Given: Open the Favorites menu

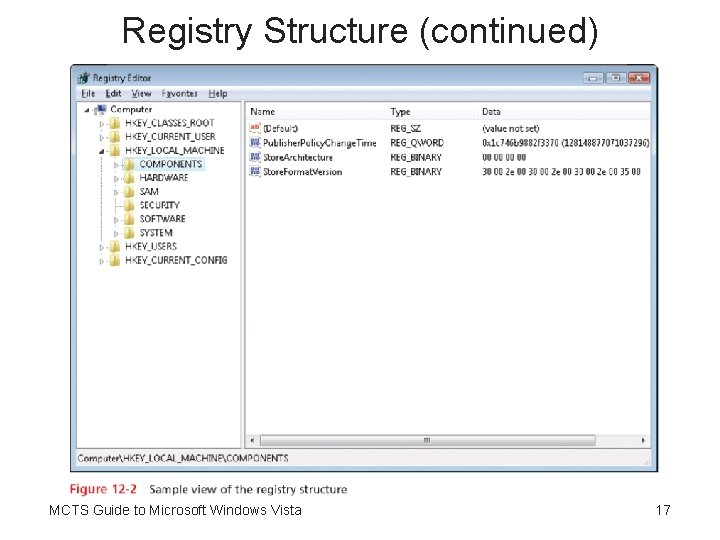Looking at the screenshot, I should pos(179,94).
